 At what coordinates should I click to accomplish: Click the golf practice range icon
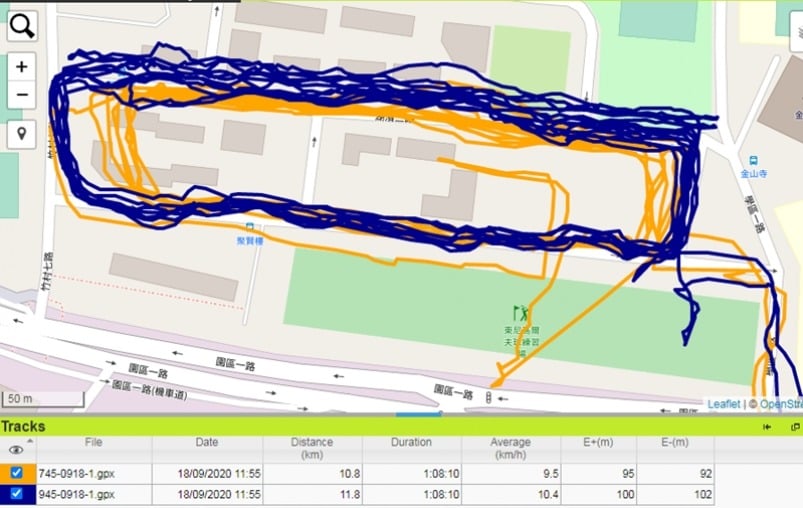pos(520,313)
